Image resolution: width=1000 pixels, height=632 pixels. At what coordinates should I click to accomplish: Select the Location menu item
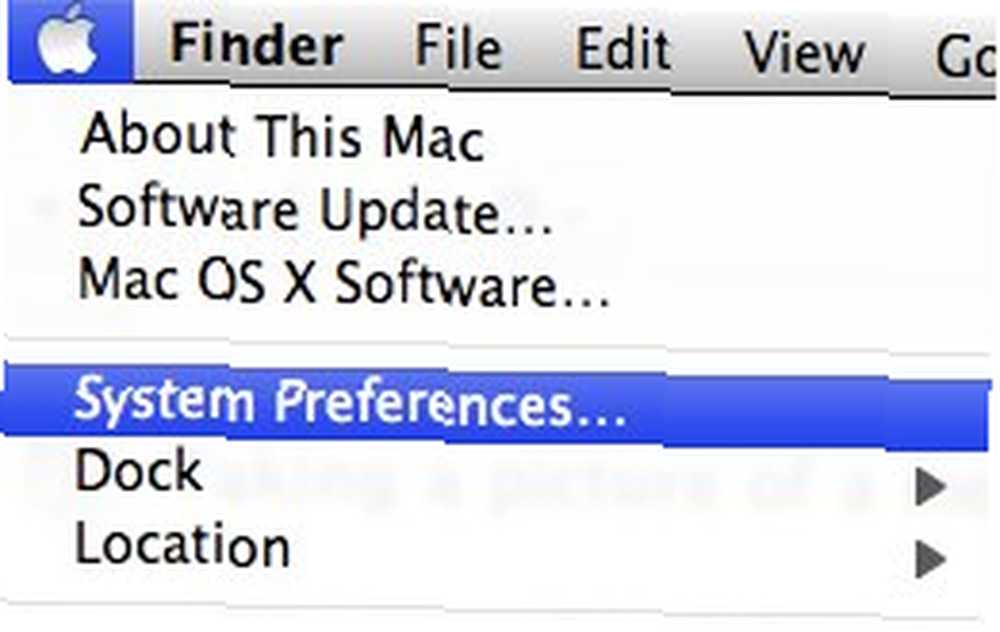pos(182,544)
